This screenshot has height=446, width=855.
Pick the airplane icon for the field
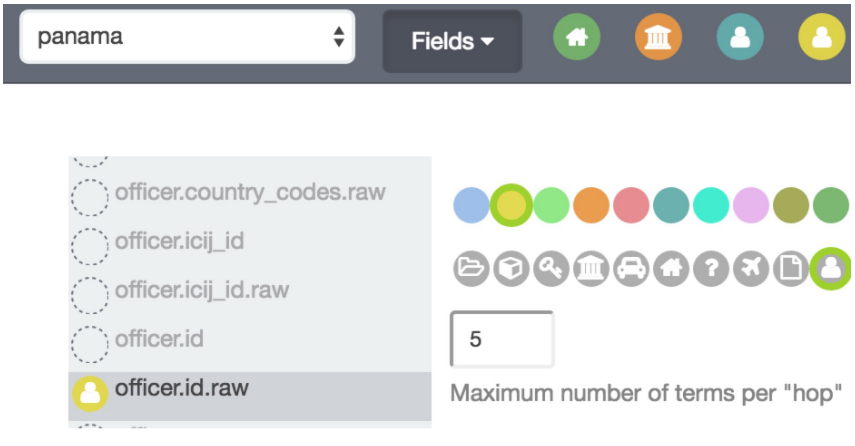coord(751,268)
